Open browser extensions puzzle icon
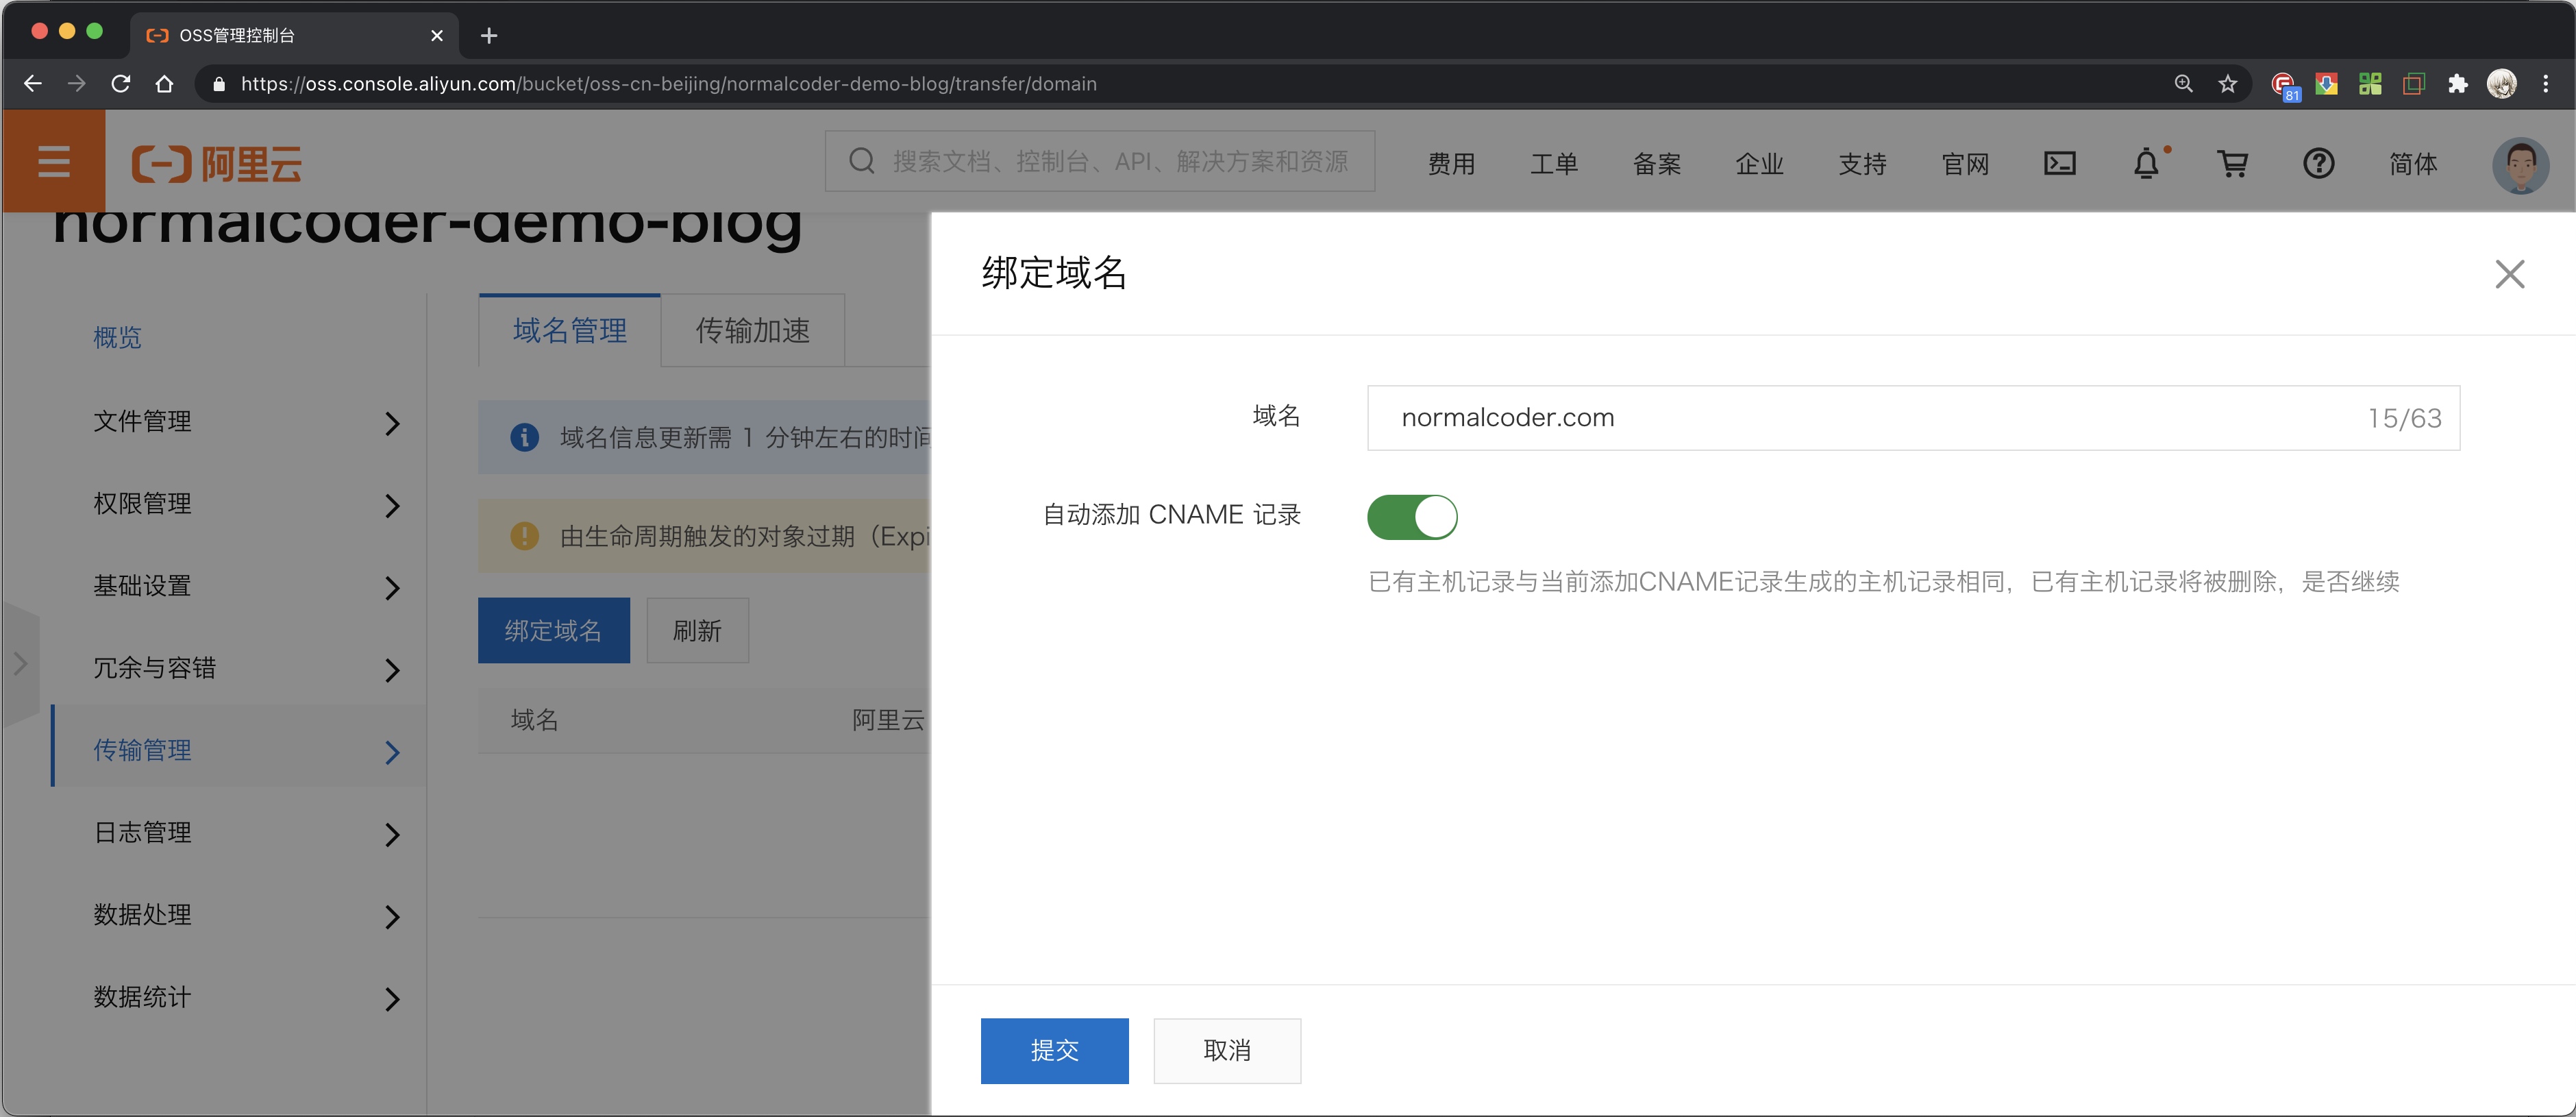The width and height of the screenshot is (2576, 1117). (x=2457, y=84)
